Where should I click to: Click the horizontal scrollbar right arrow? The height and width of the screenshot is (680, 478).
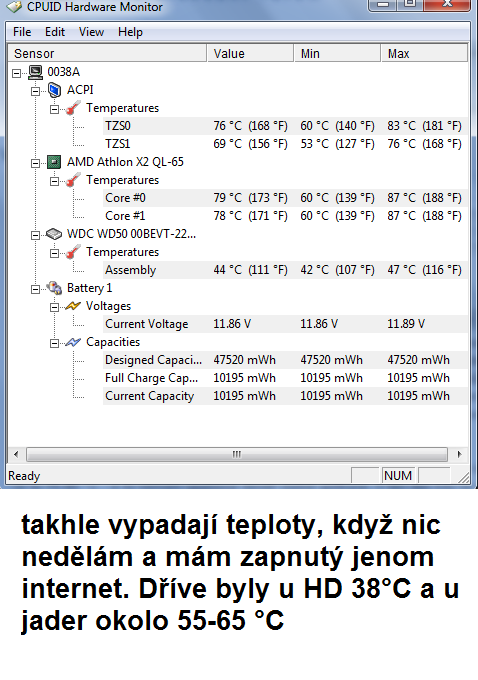pos(459,454)
